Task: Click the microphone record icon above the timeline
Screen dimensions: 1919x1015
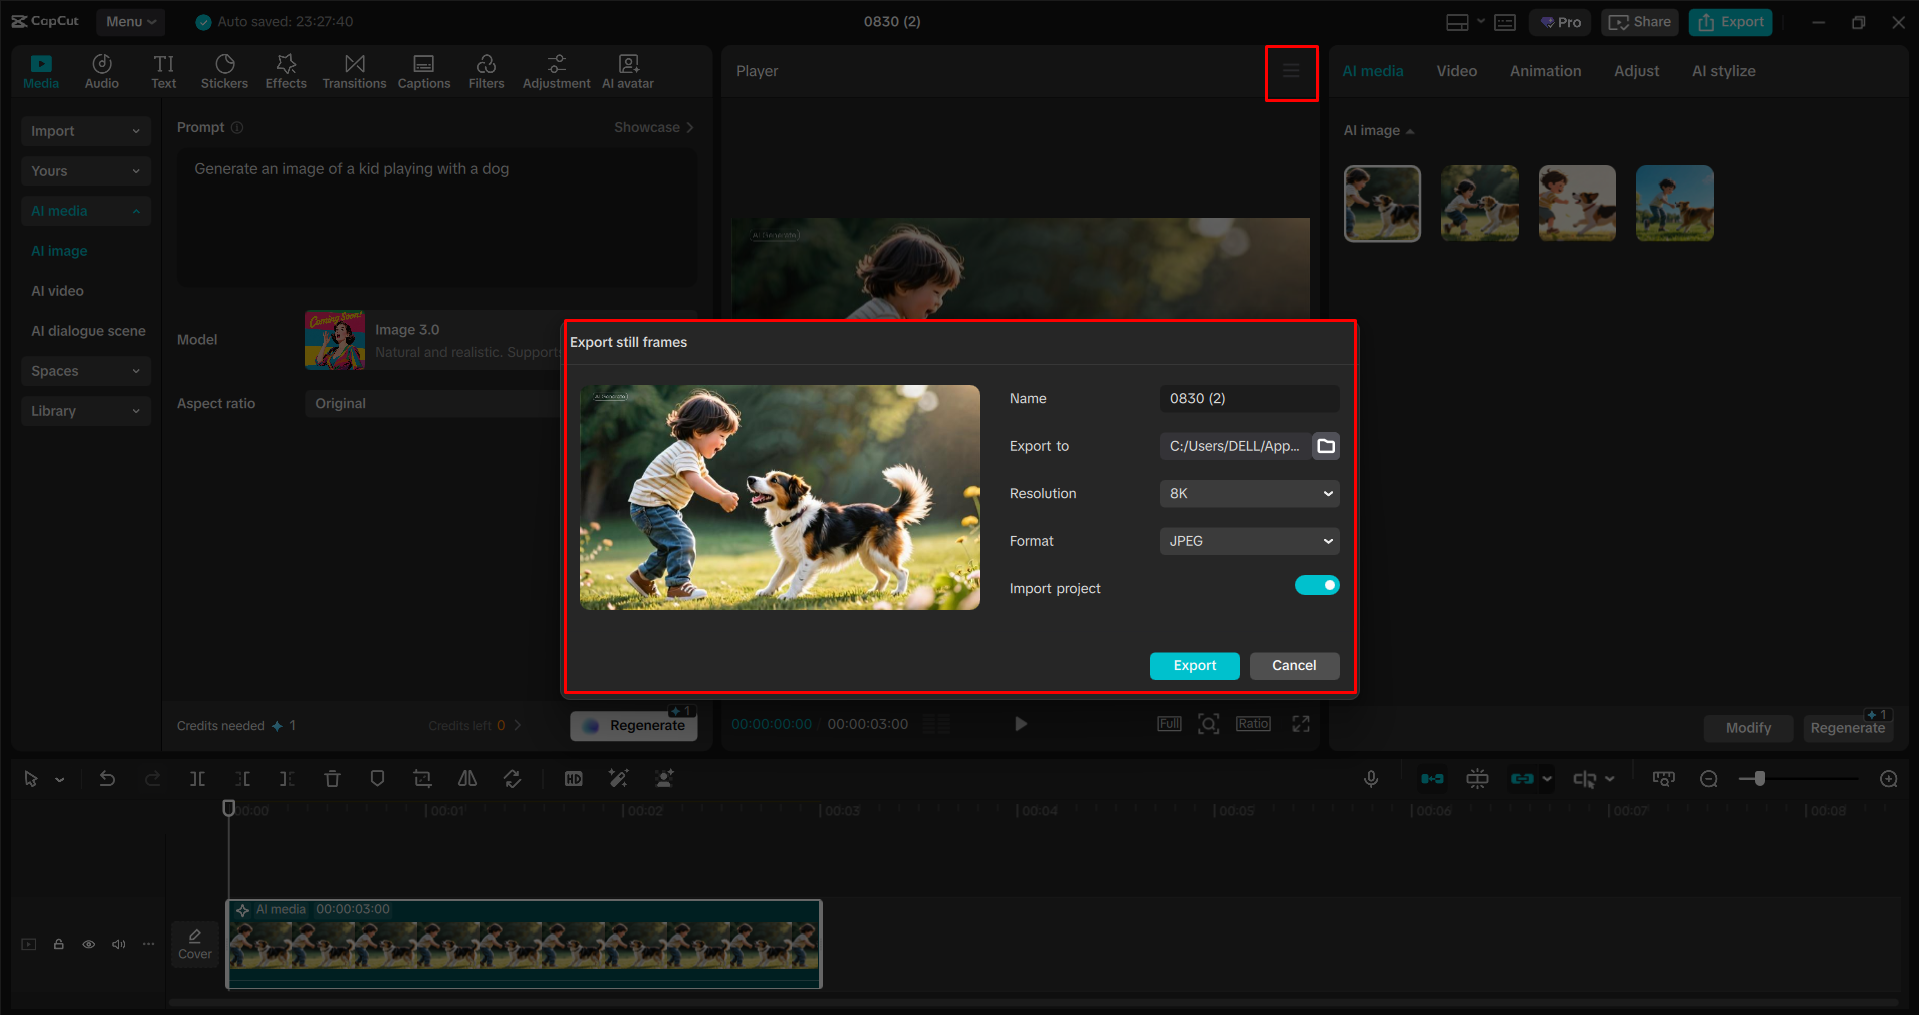Action: click(1370, 778)
